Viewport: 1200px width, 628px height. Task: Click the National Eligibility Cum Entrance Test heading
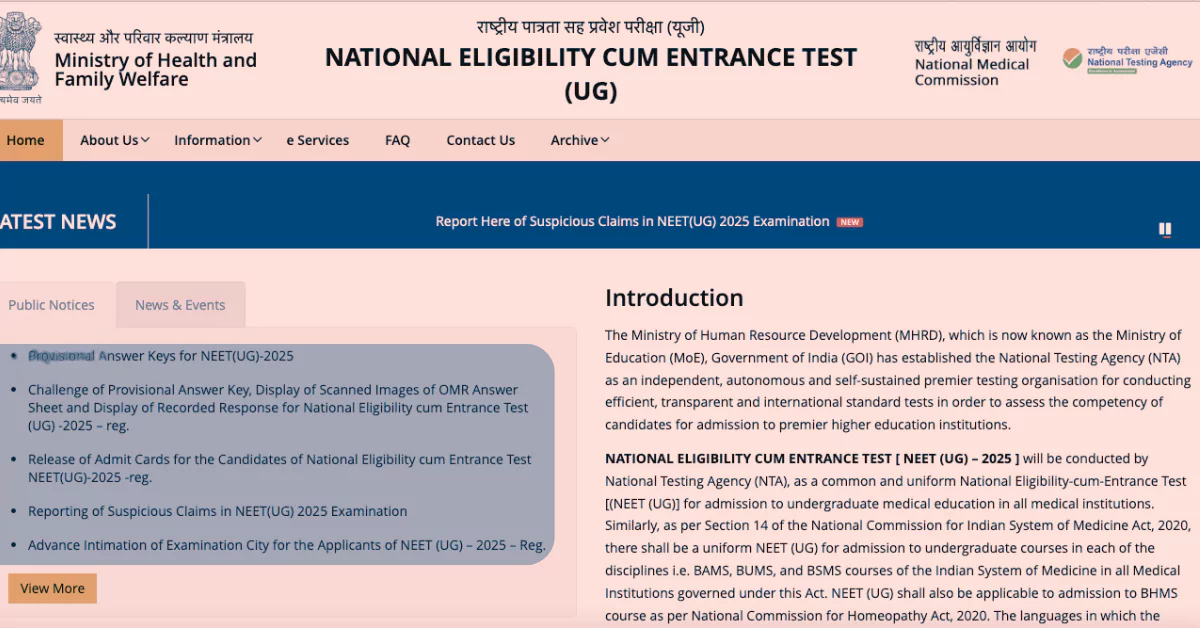point(591,74)
